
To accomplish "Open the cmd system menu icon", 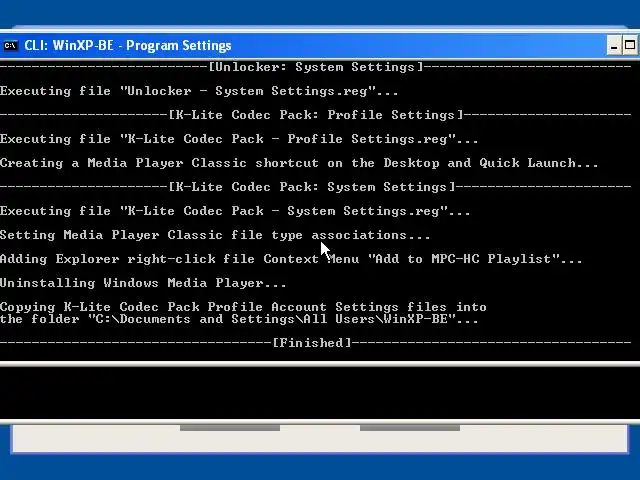I will 10,45.
